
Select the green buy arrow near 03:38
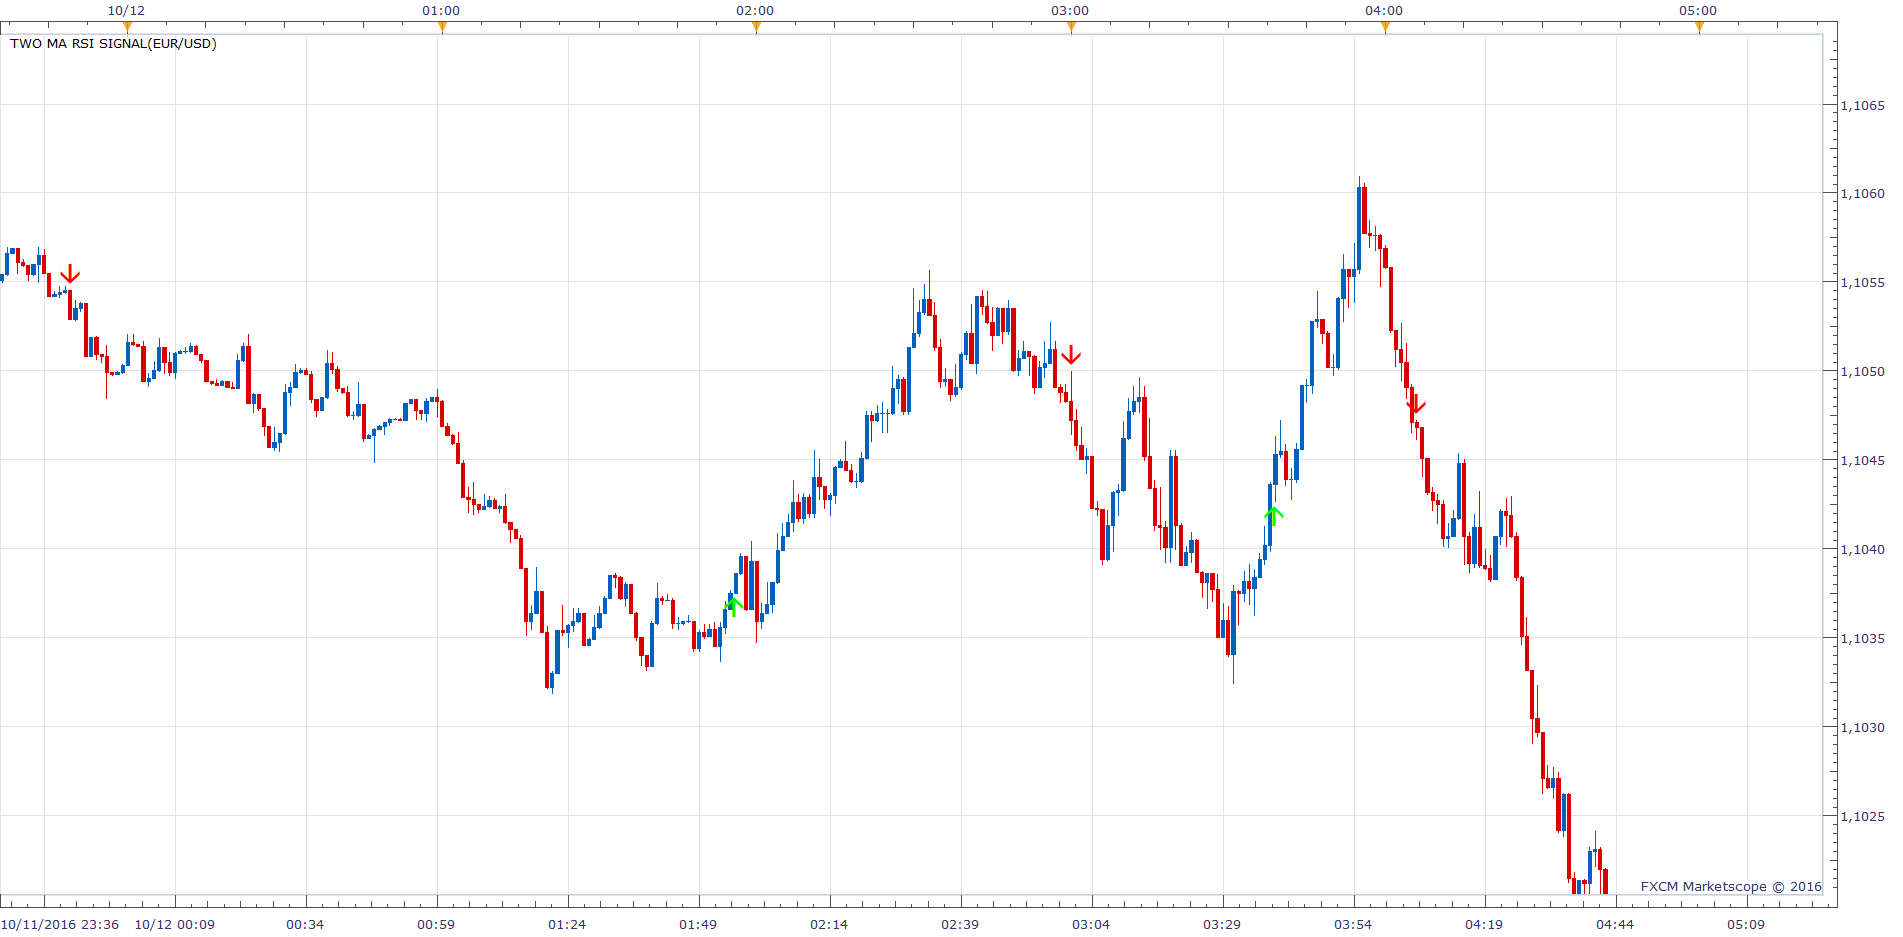click(x=1273, y=516)
